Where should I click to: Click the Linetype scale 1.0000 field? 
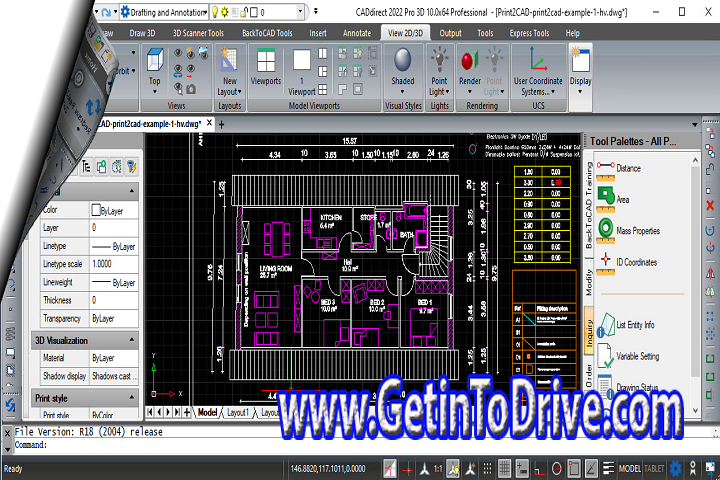113,264
